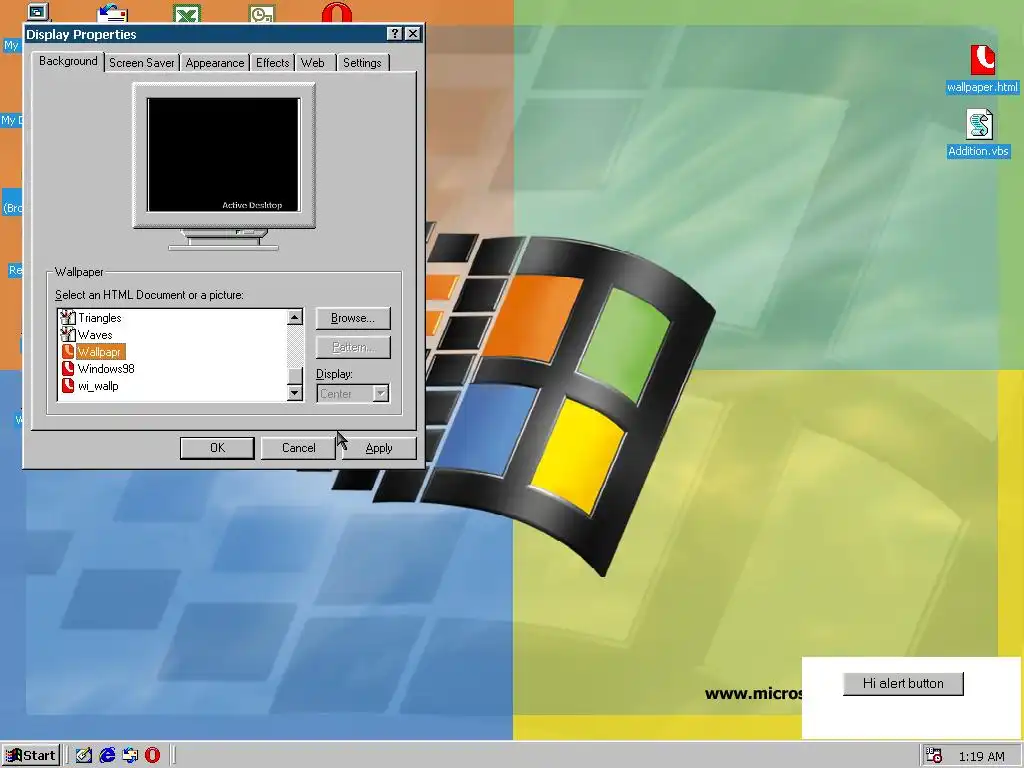This screenshot has height=768, width=1024.
Task: Switch to the Appearance tab
Action: (x=215, y=63)
